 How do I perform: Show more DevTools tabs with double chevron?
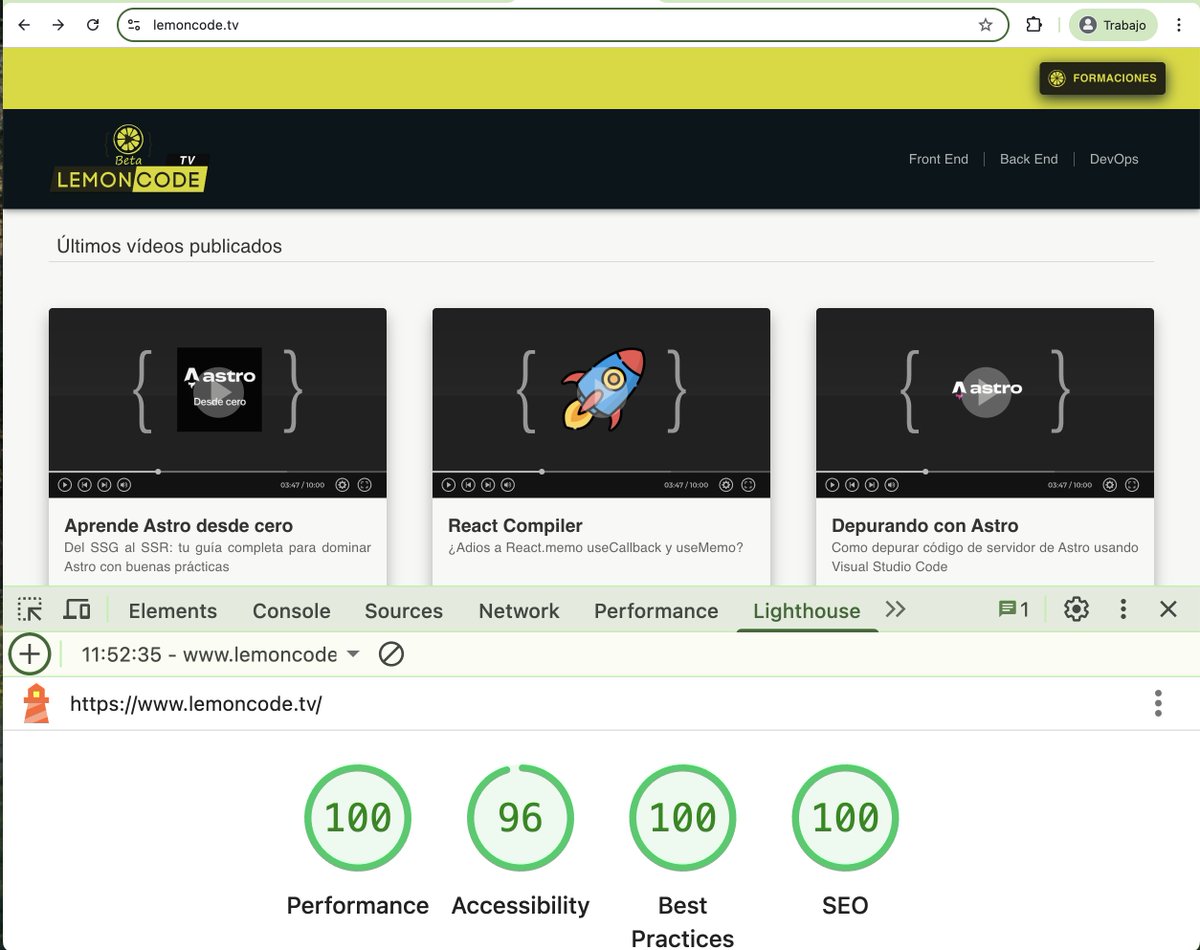coord(895,609)
